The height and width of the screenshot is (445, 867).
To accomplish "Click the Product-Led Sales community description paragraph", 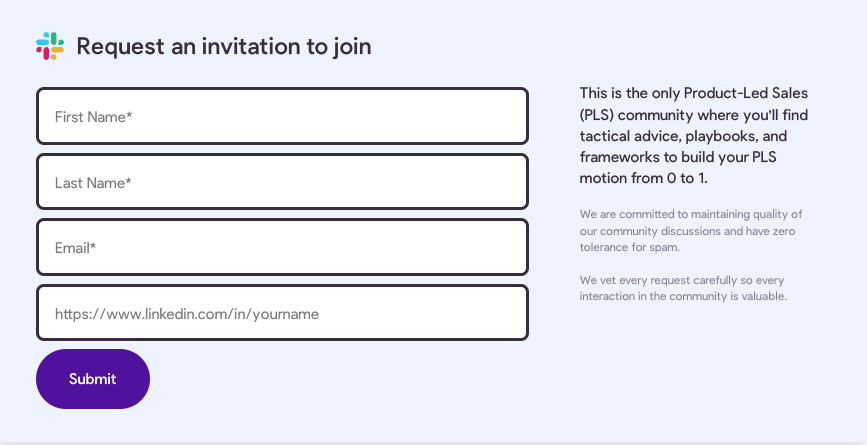I will coord(694,135).
